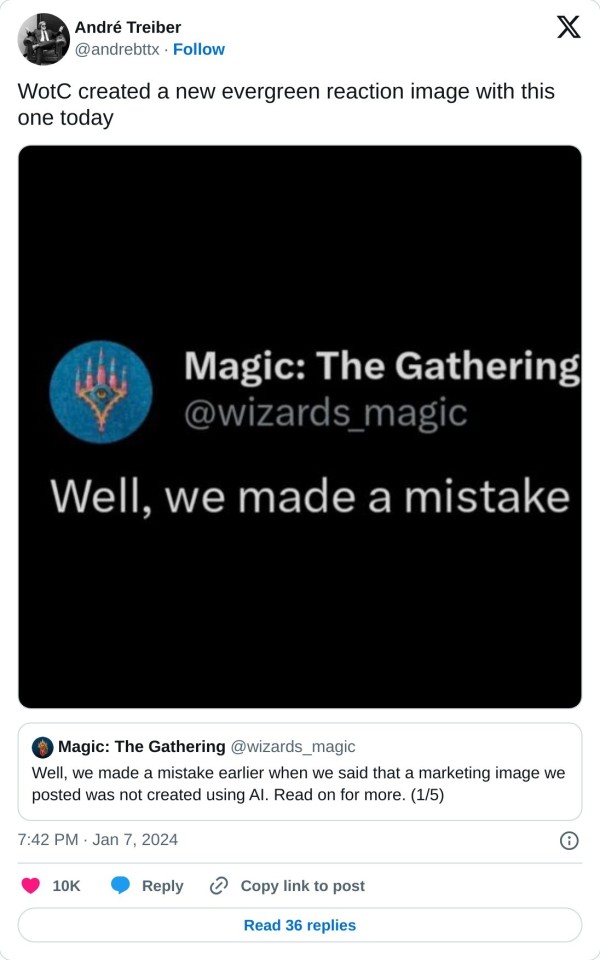Click the @wizards_magic handle in quoted tweet
Viewport: 600px width, 960px height.
(293, 747)
